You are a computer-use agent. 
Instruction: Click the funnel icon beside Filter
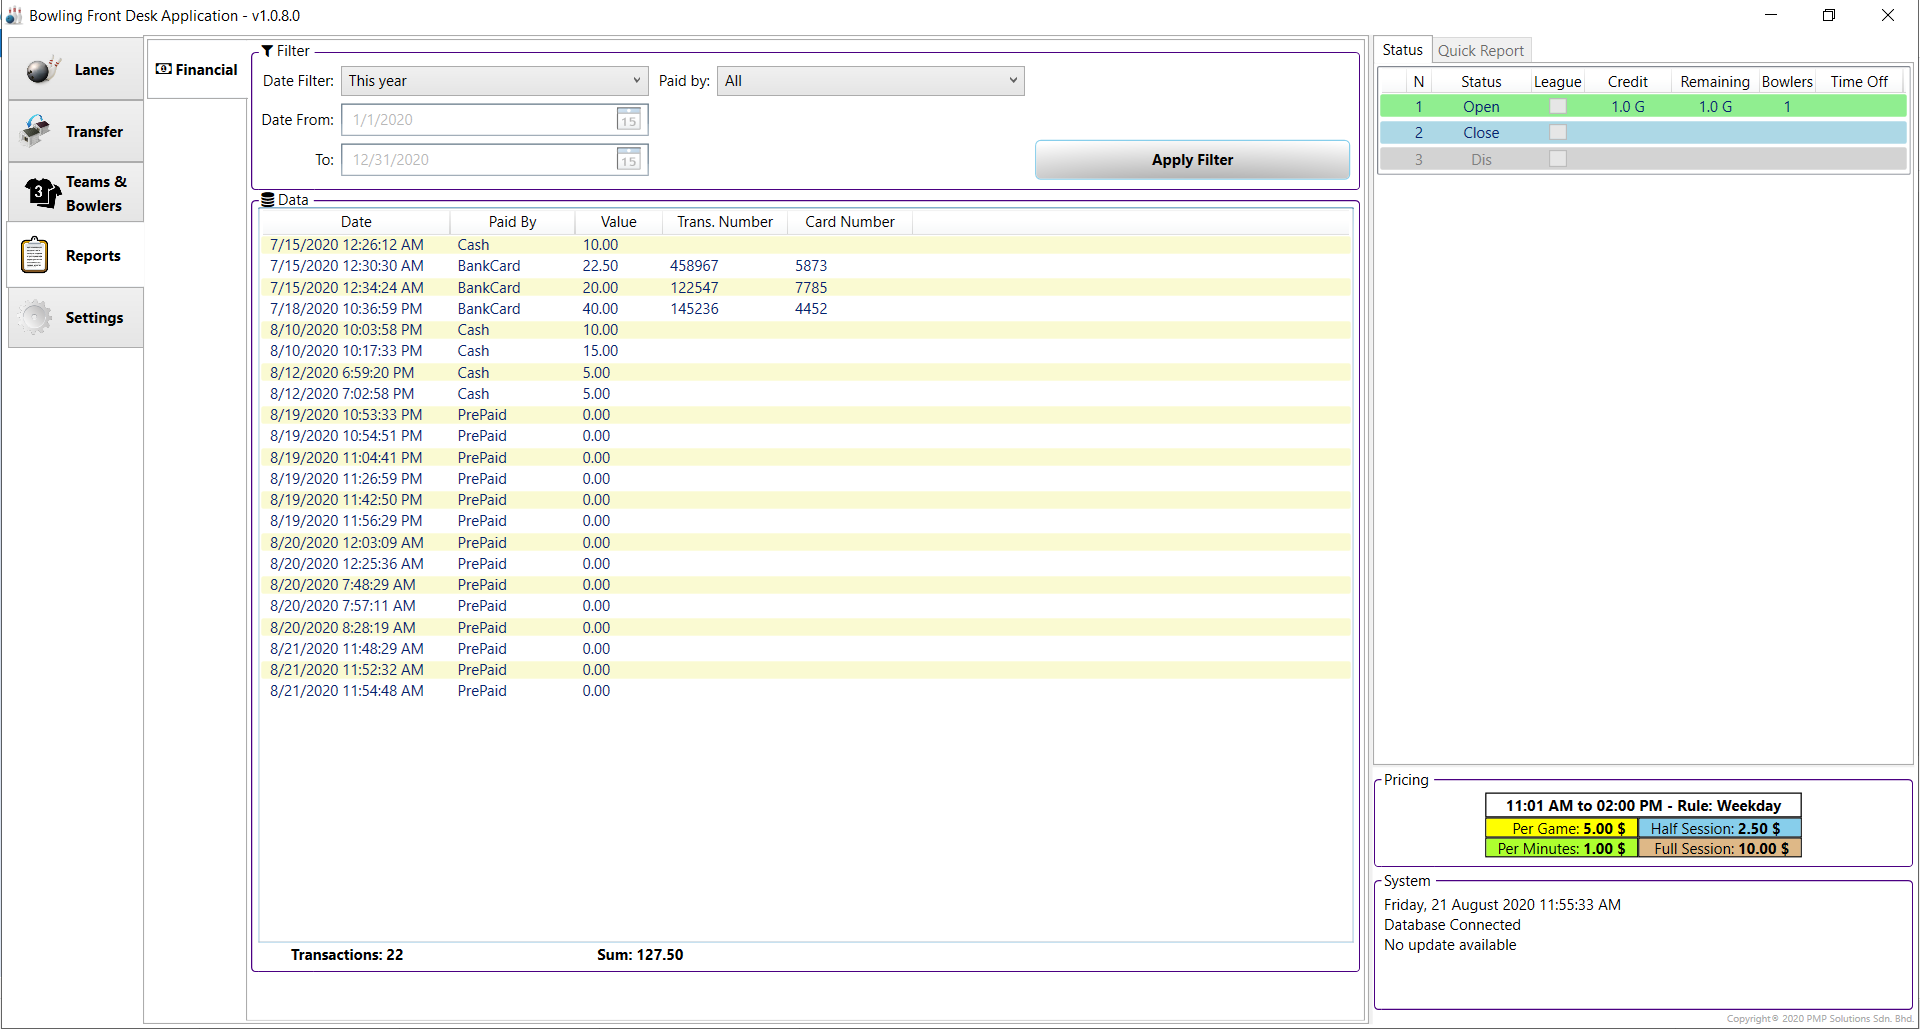tap(267, 50)
